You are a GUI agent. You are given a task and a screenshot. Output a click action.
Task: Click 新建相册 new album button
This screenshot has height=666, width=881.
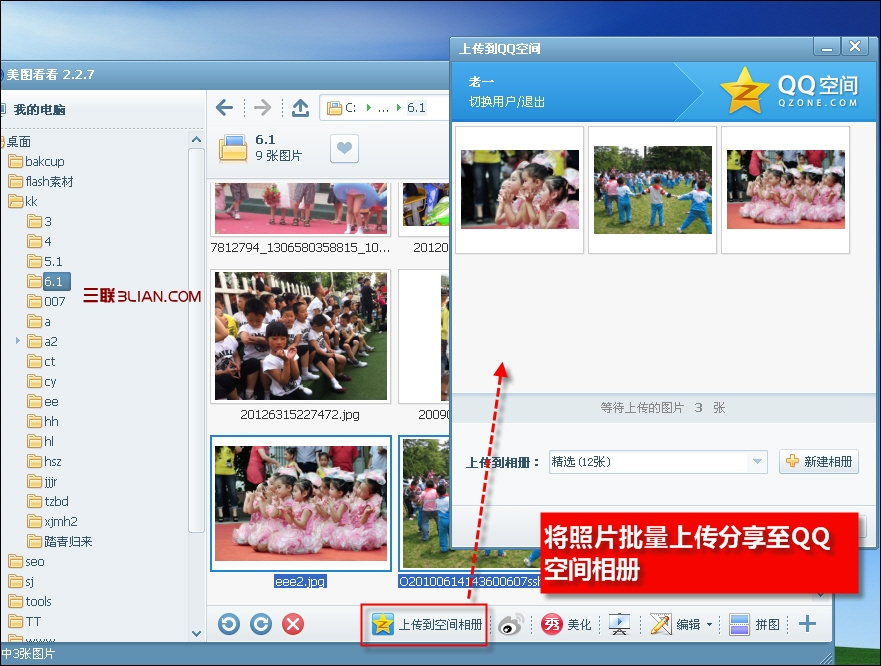click(819, 461)
